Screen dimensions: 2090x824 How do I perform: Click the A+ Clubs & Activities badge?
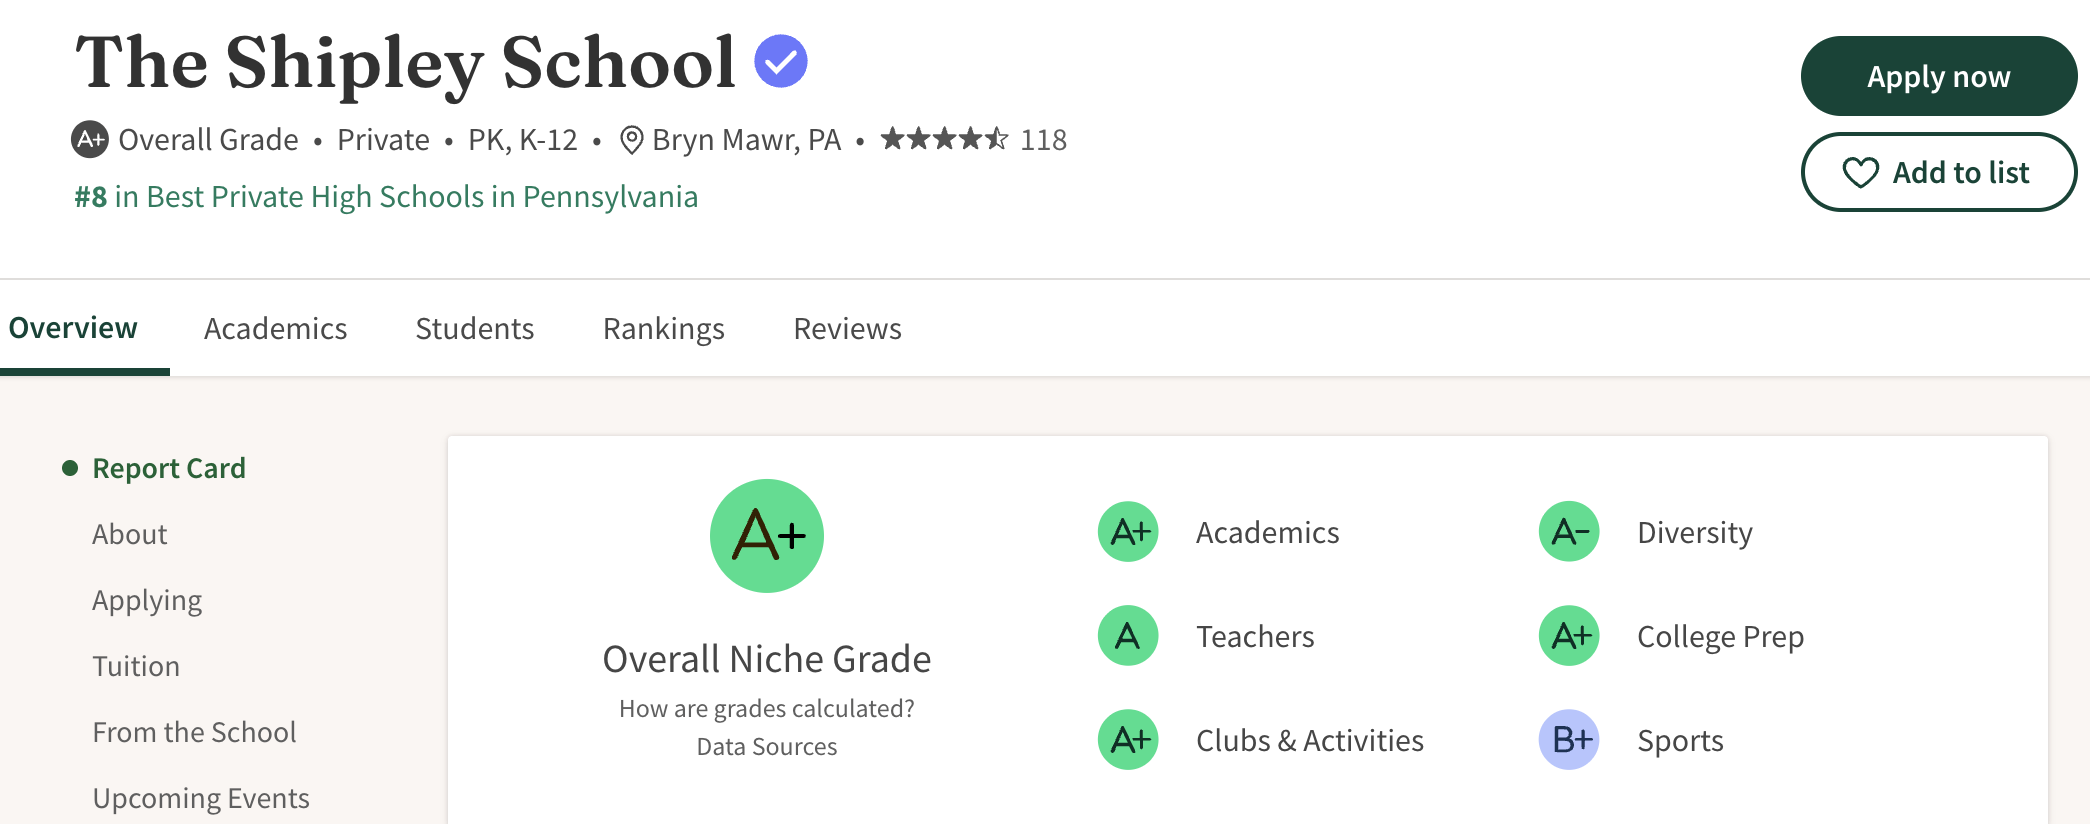coord(1129,740)
